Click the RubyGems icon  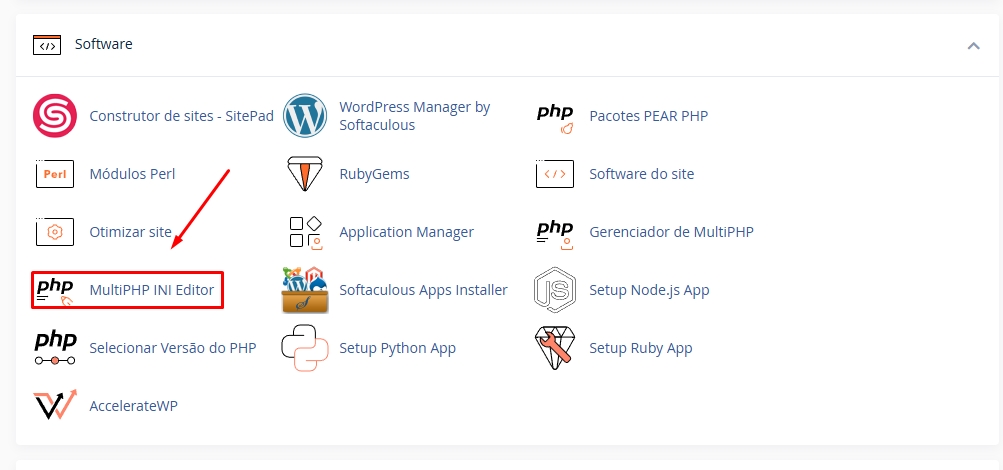[305, 174]
